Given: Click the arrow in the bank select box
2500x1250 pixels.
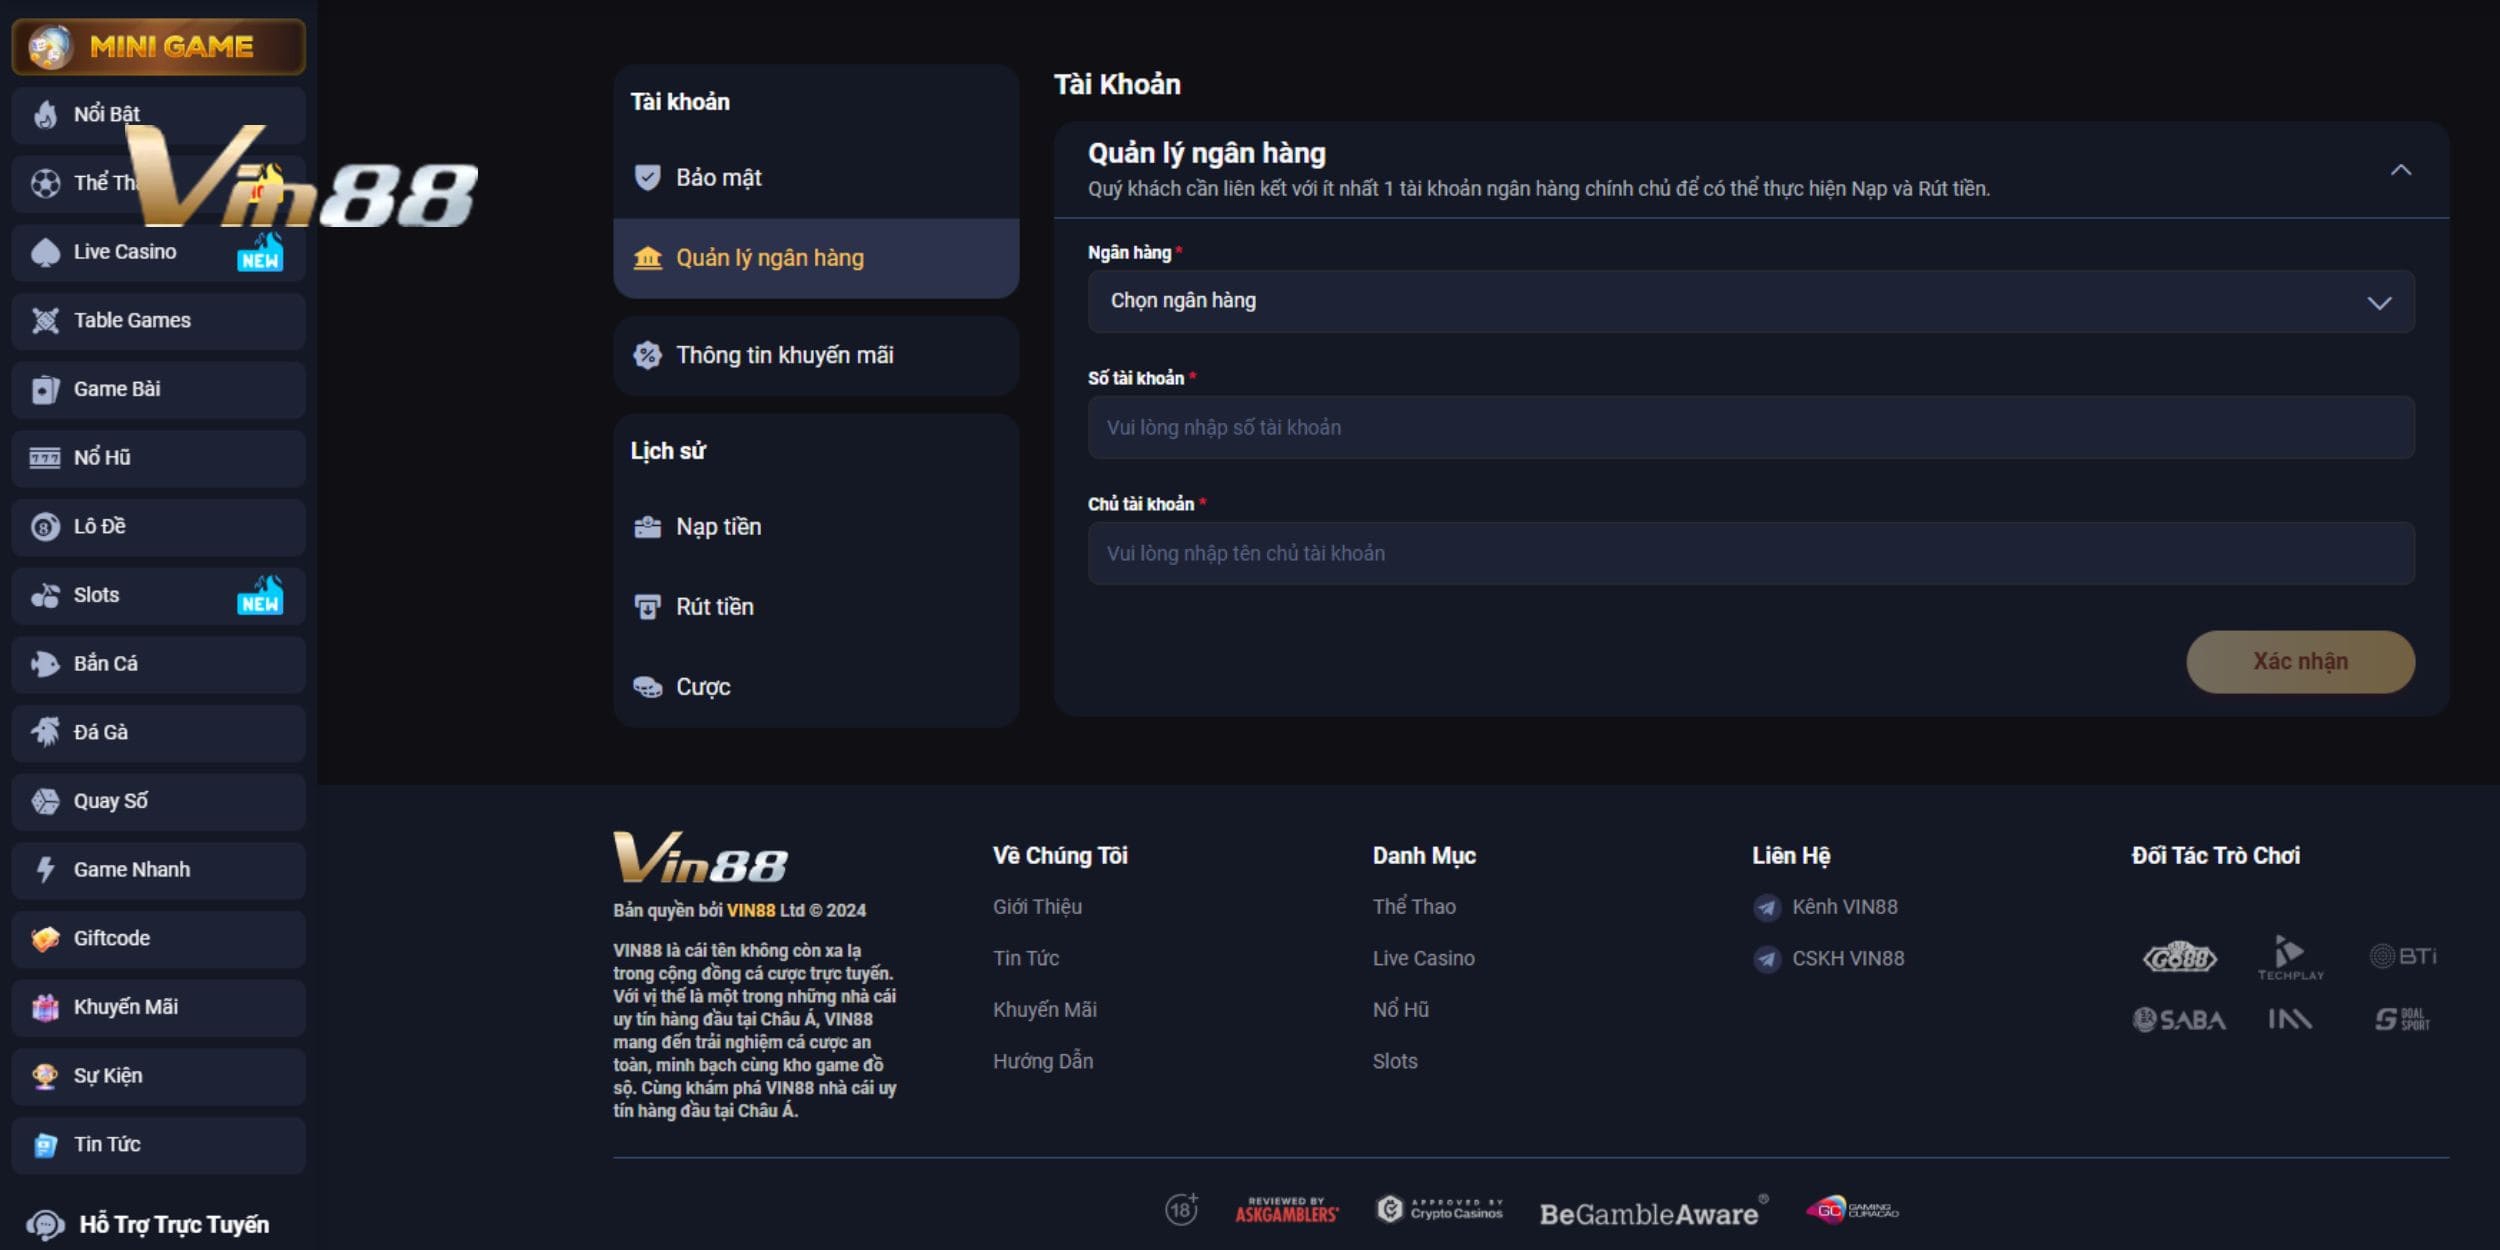Looking at the screenshot, I should point(2379,302).
